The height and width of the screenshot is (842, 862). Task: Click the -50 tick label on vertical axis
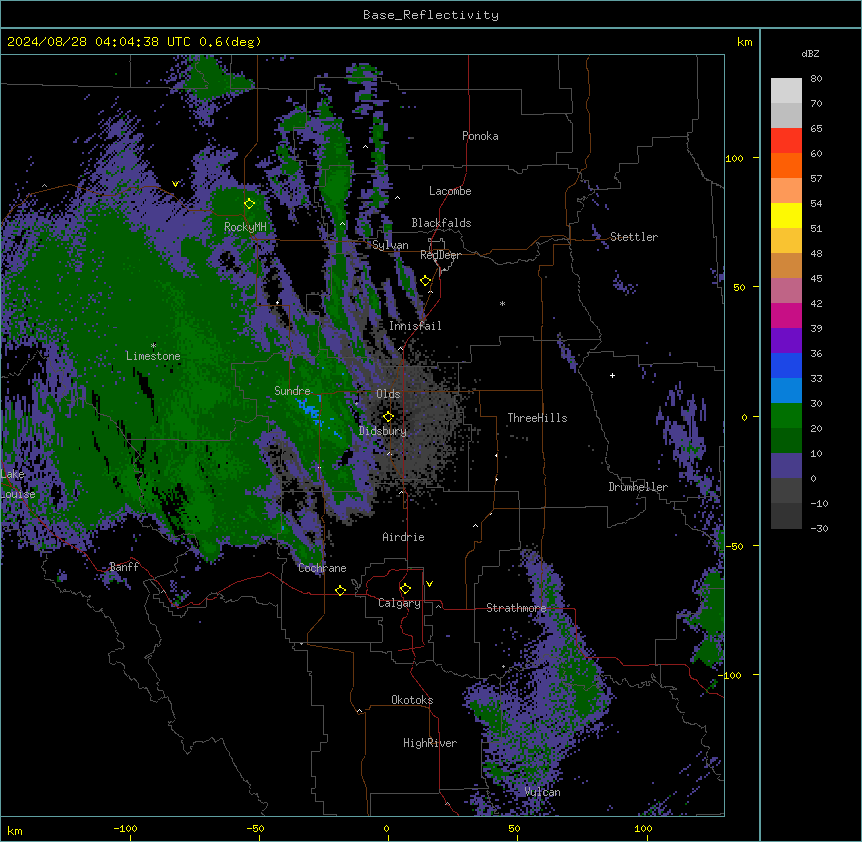pos(734,546)
